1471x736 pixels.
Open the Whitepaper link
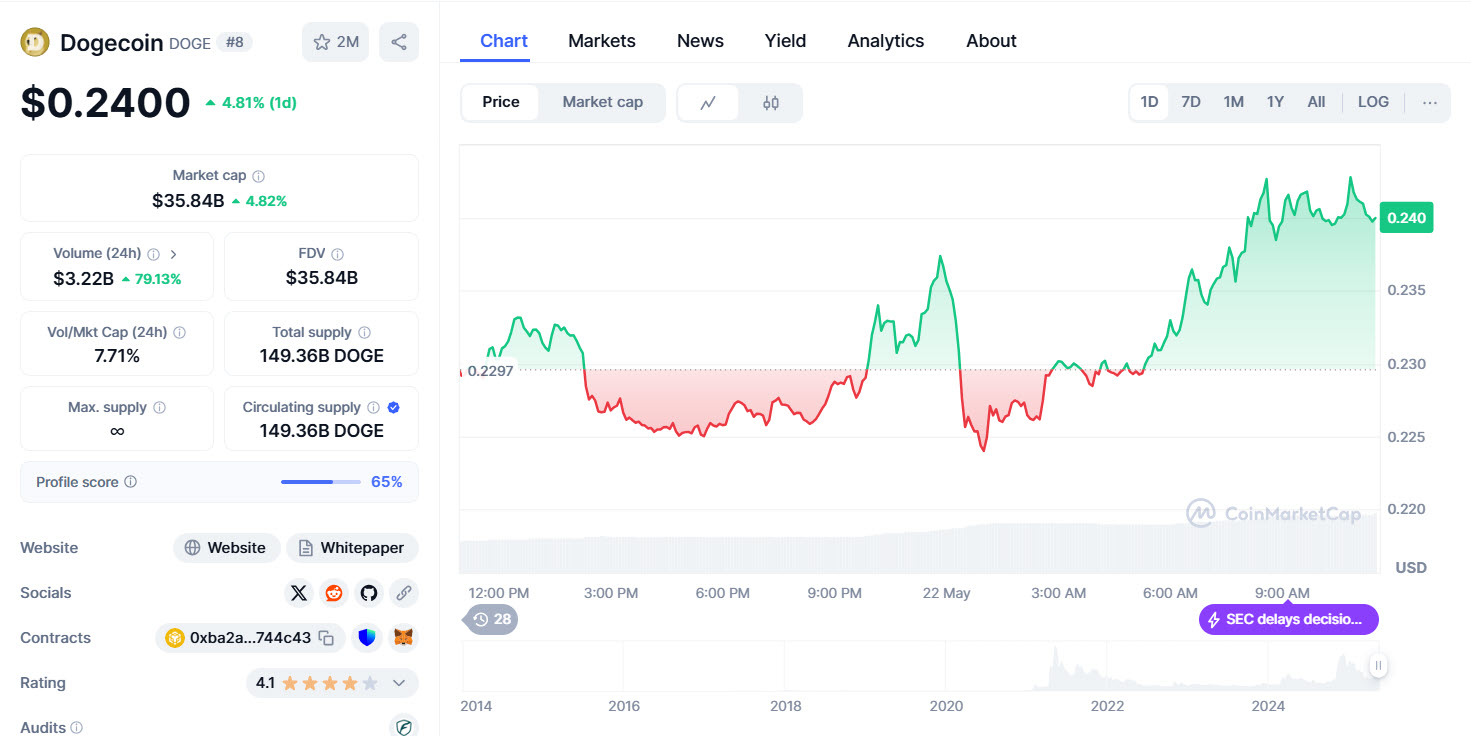[x=352, y=548]
